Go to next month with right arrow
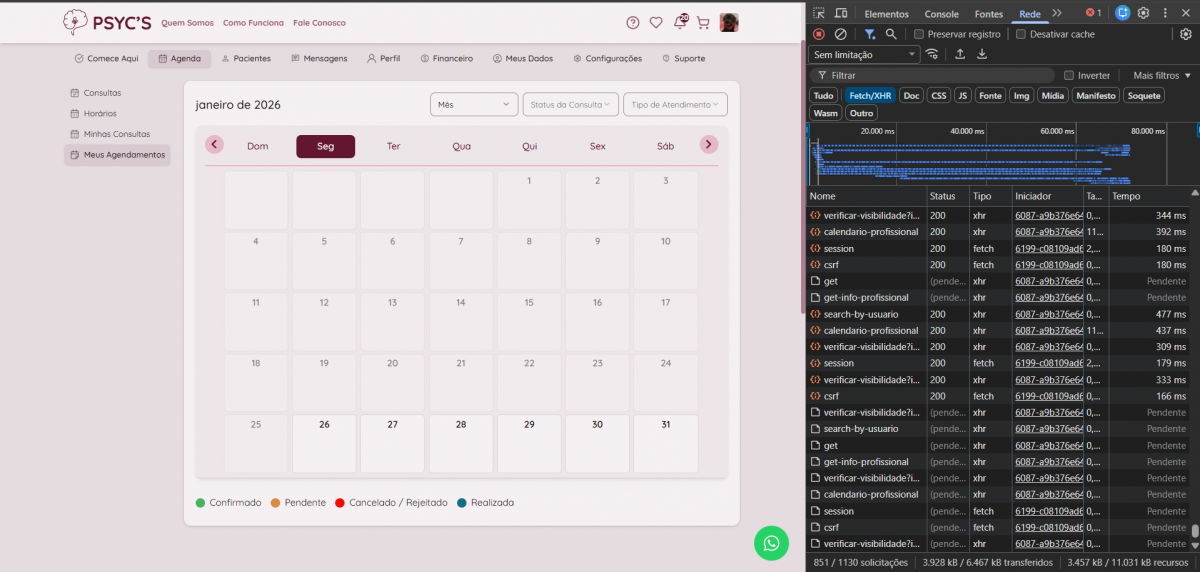 click(x=709, y=145)
